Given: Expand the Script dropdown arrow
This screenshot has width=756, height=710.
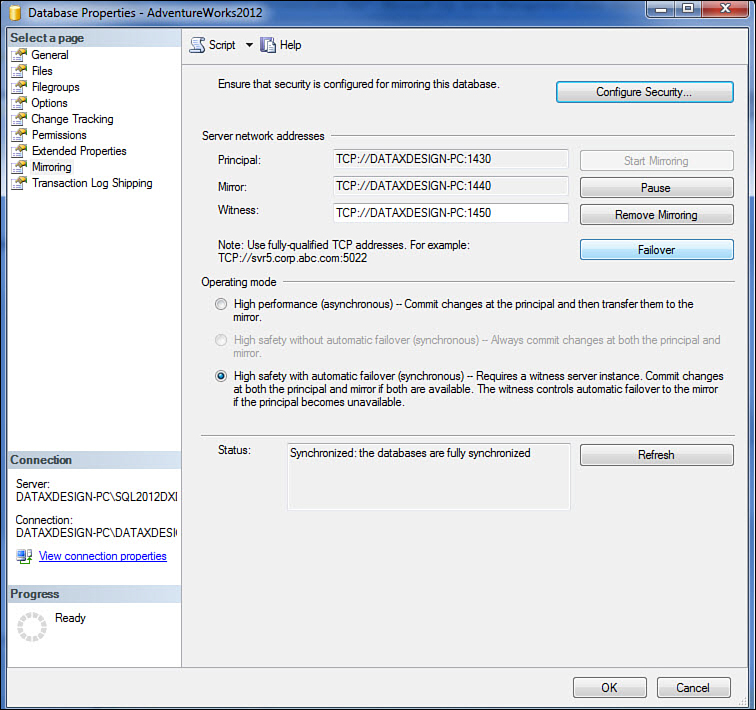Looking at the screenshot, I should coord(249,45).
